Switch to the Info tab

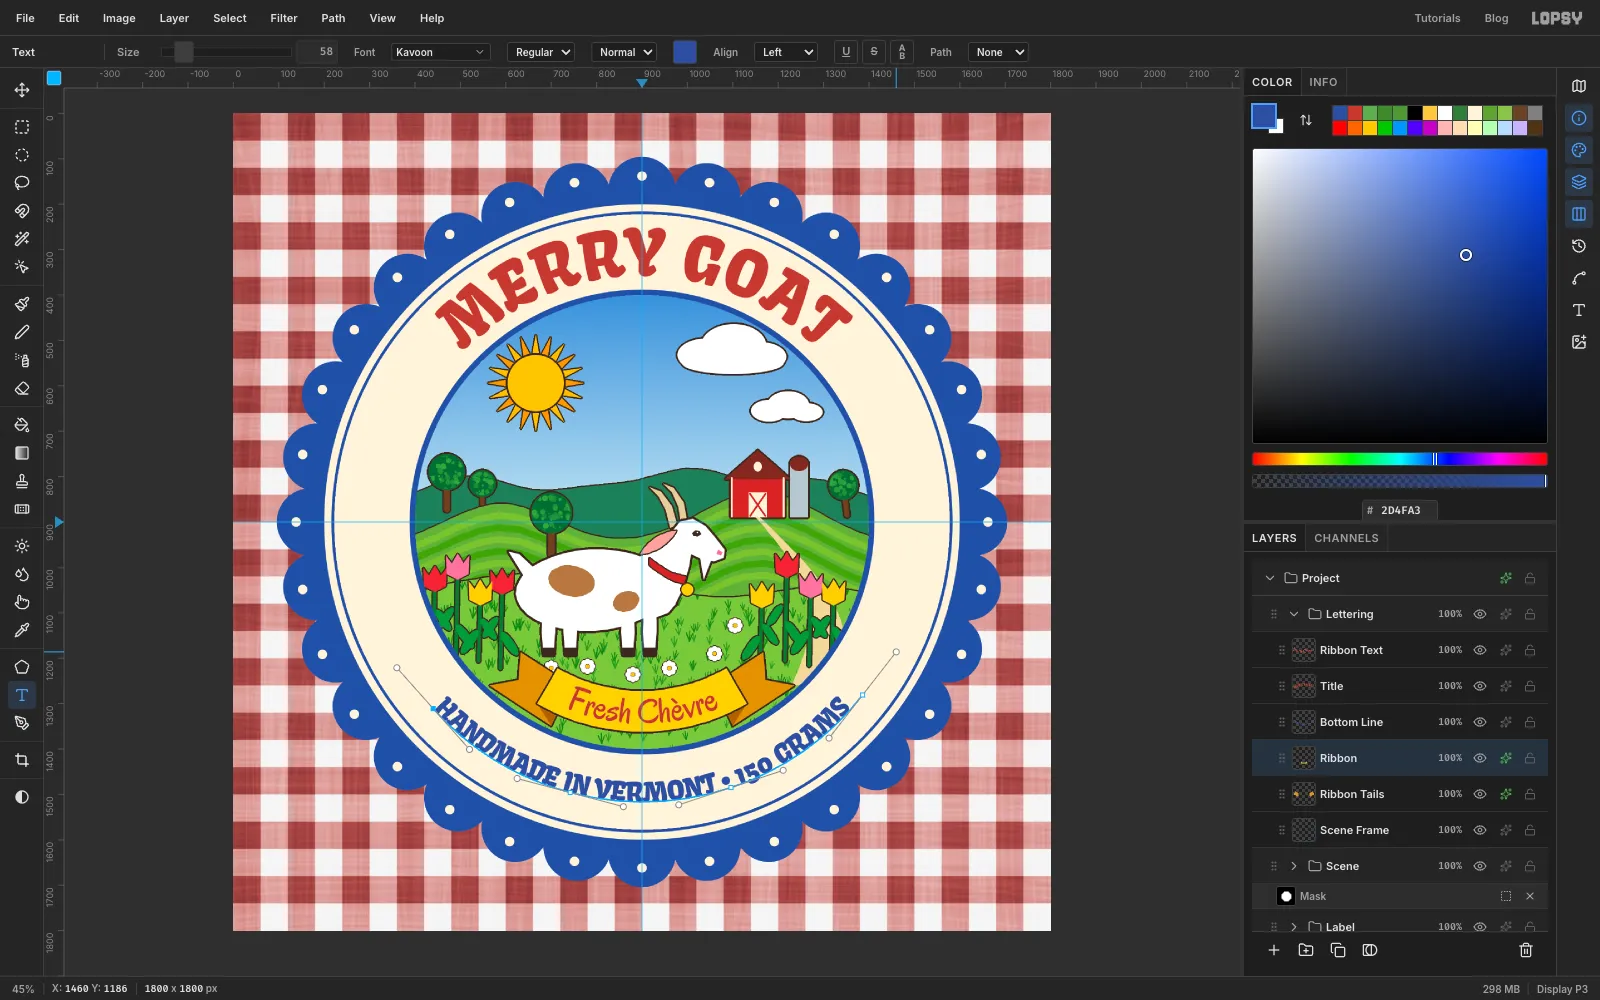pos(1323,82)
